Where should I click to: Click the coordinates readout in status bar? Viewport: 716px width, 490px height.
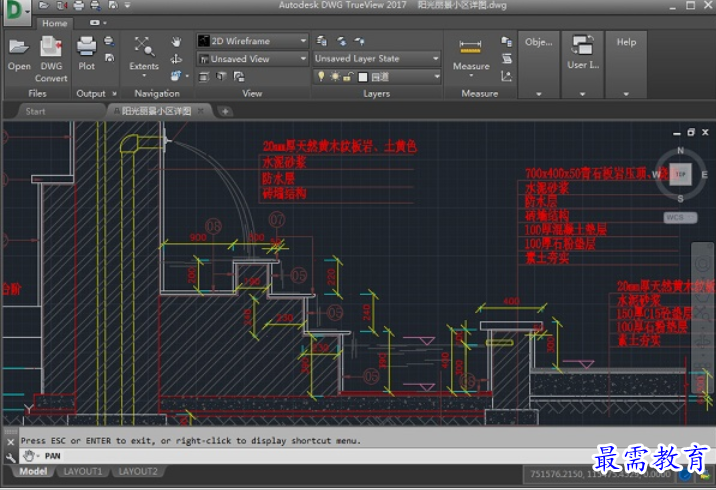[600, 474]
